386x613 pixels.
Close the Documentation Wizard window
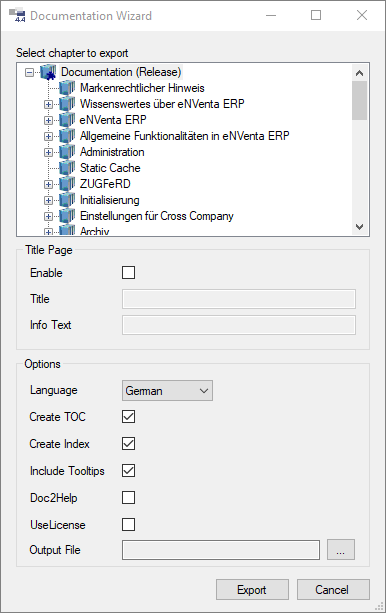[362, 15]
